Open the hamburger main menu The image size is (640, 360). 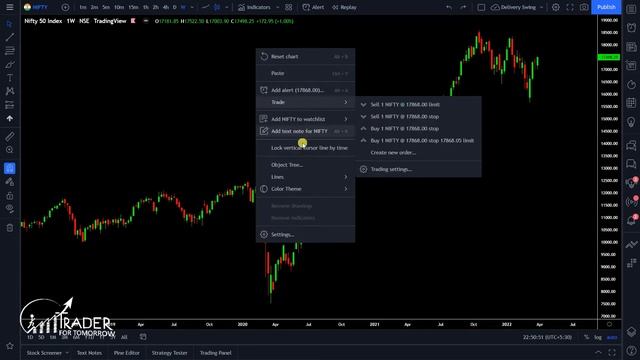tap(9, 7)
